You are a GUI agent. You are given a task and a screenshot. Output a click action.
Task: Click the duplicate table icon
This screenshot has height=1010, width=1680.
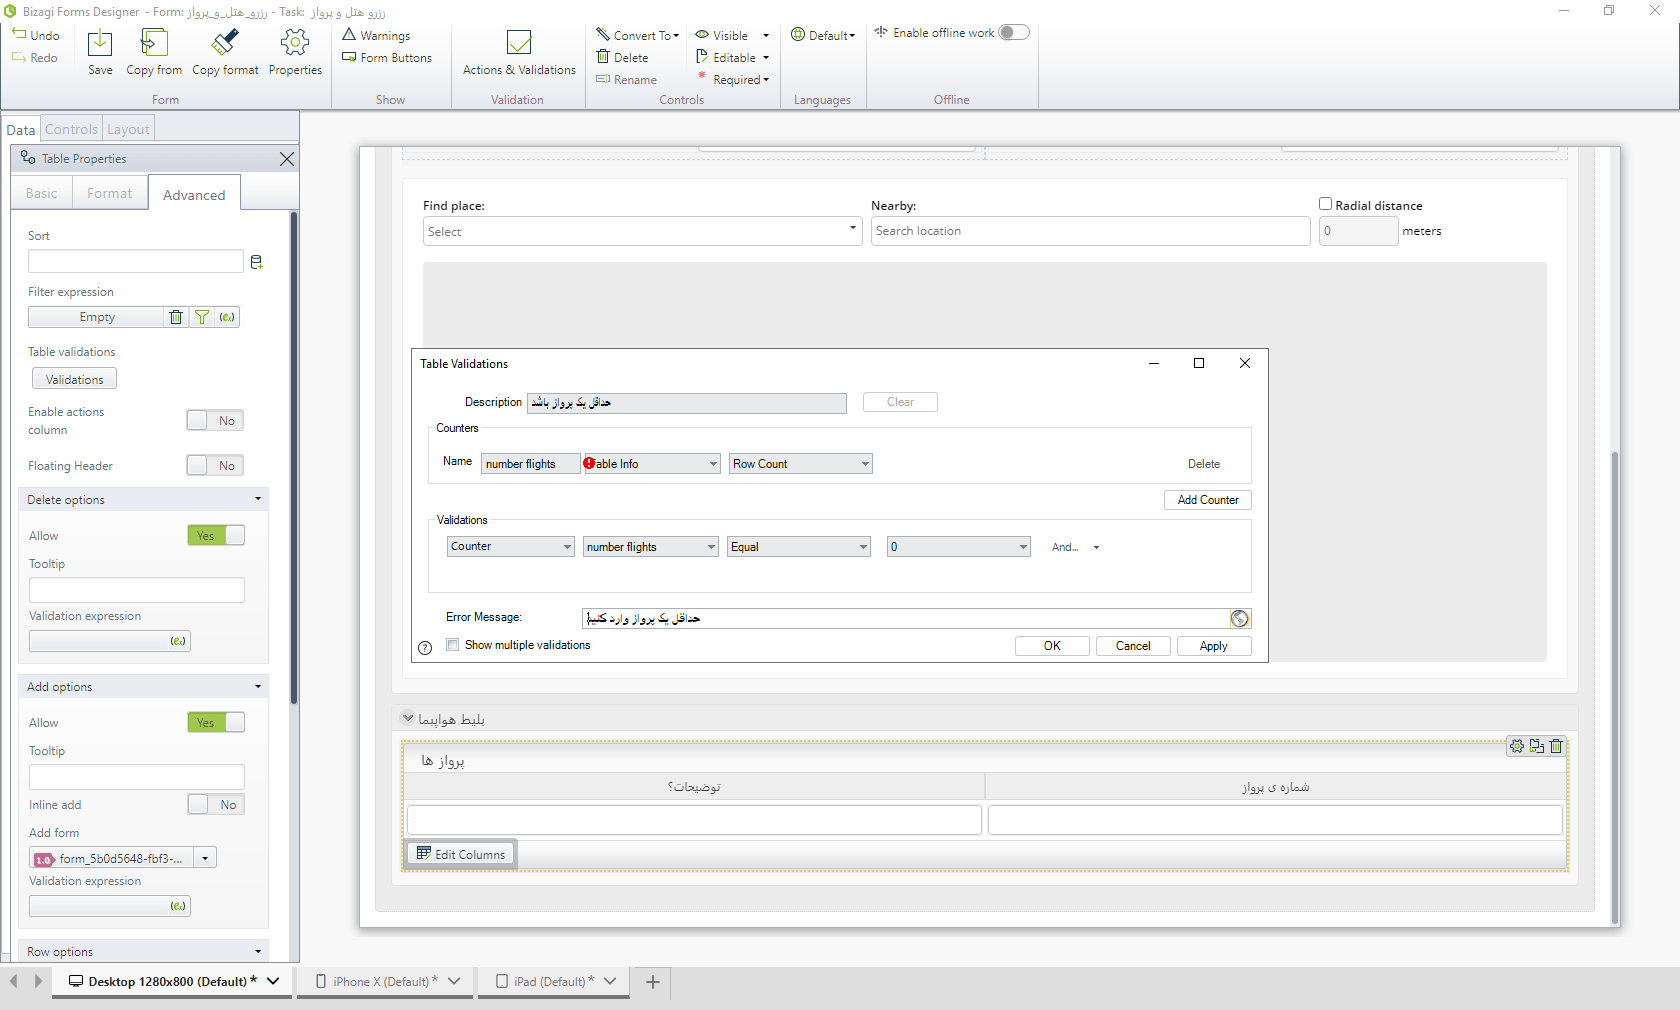point(1537,746)
